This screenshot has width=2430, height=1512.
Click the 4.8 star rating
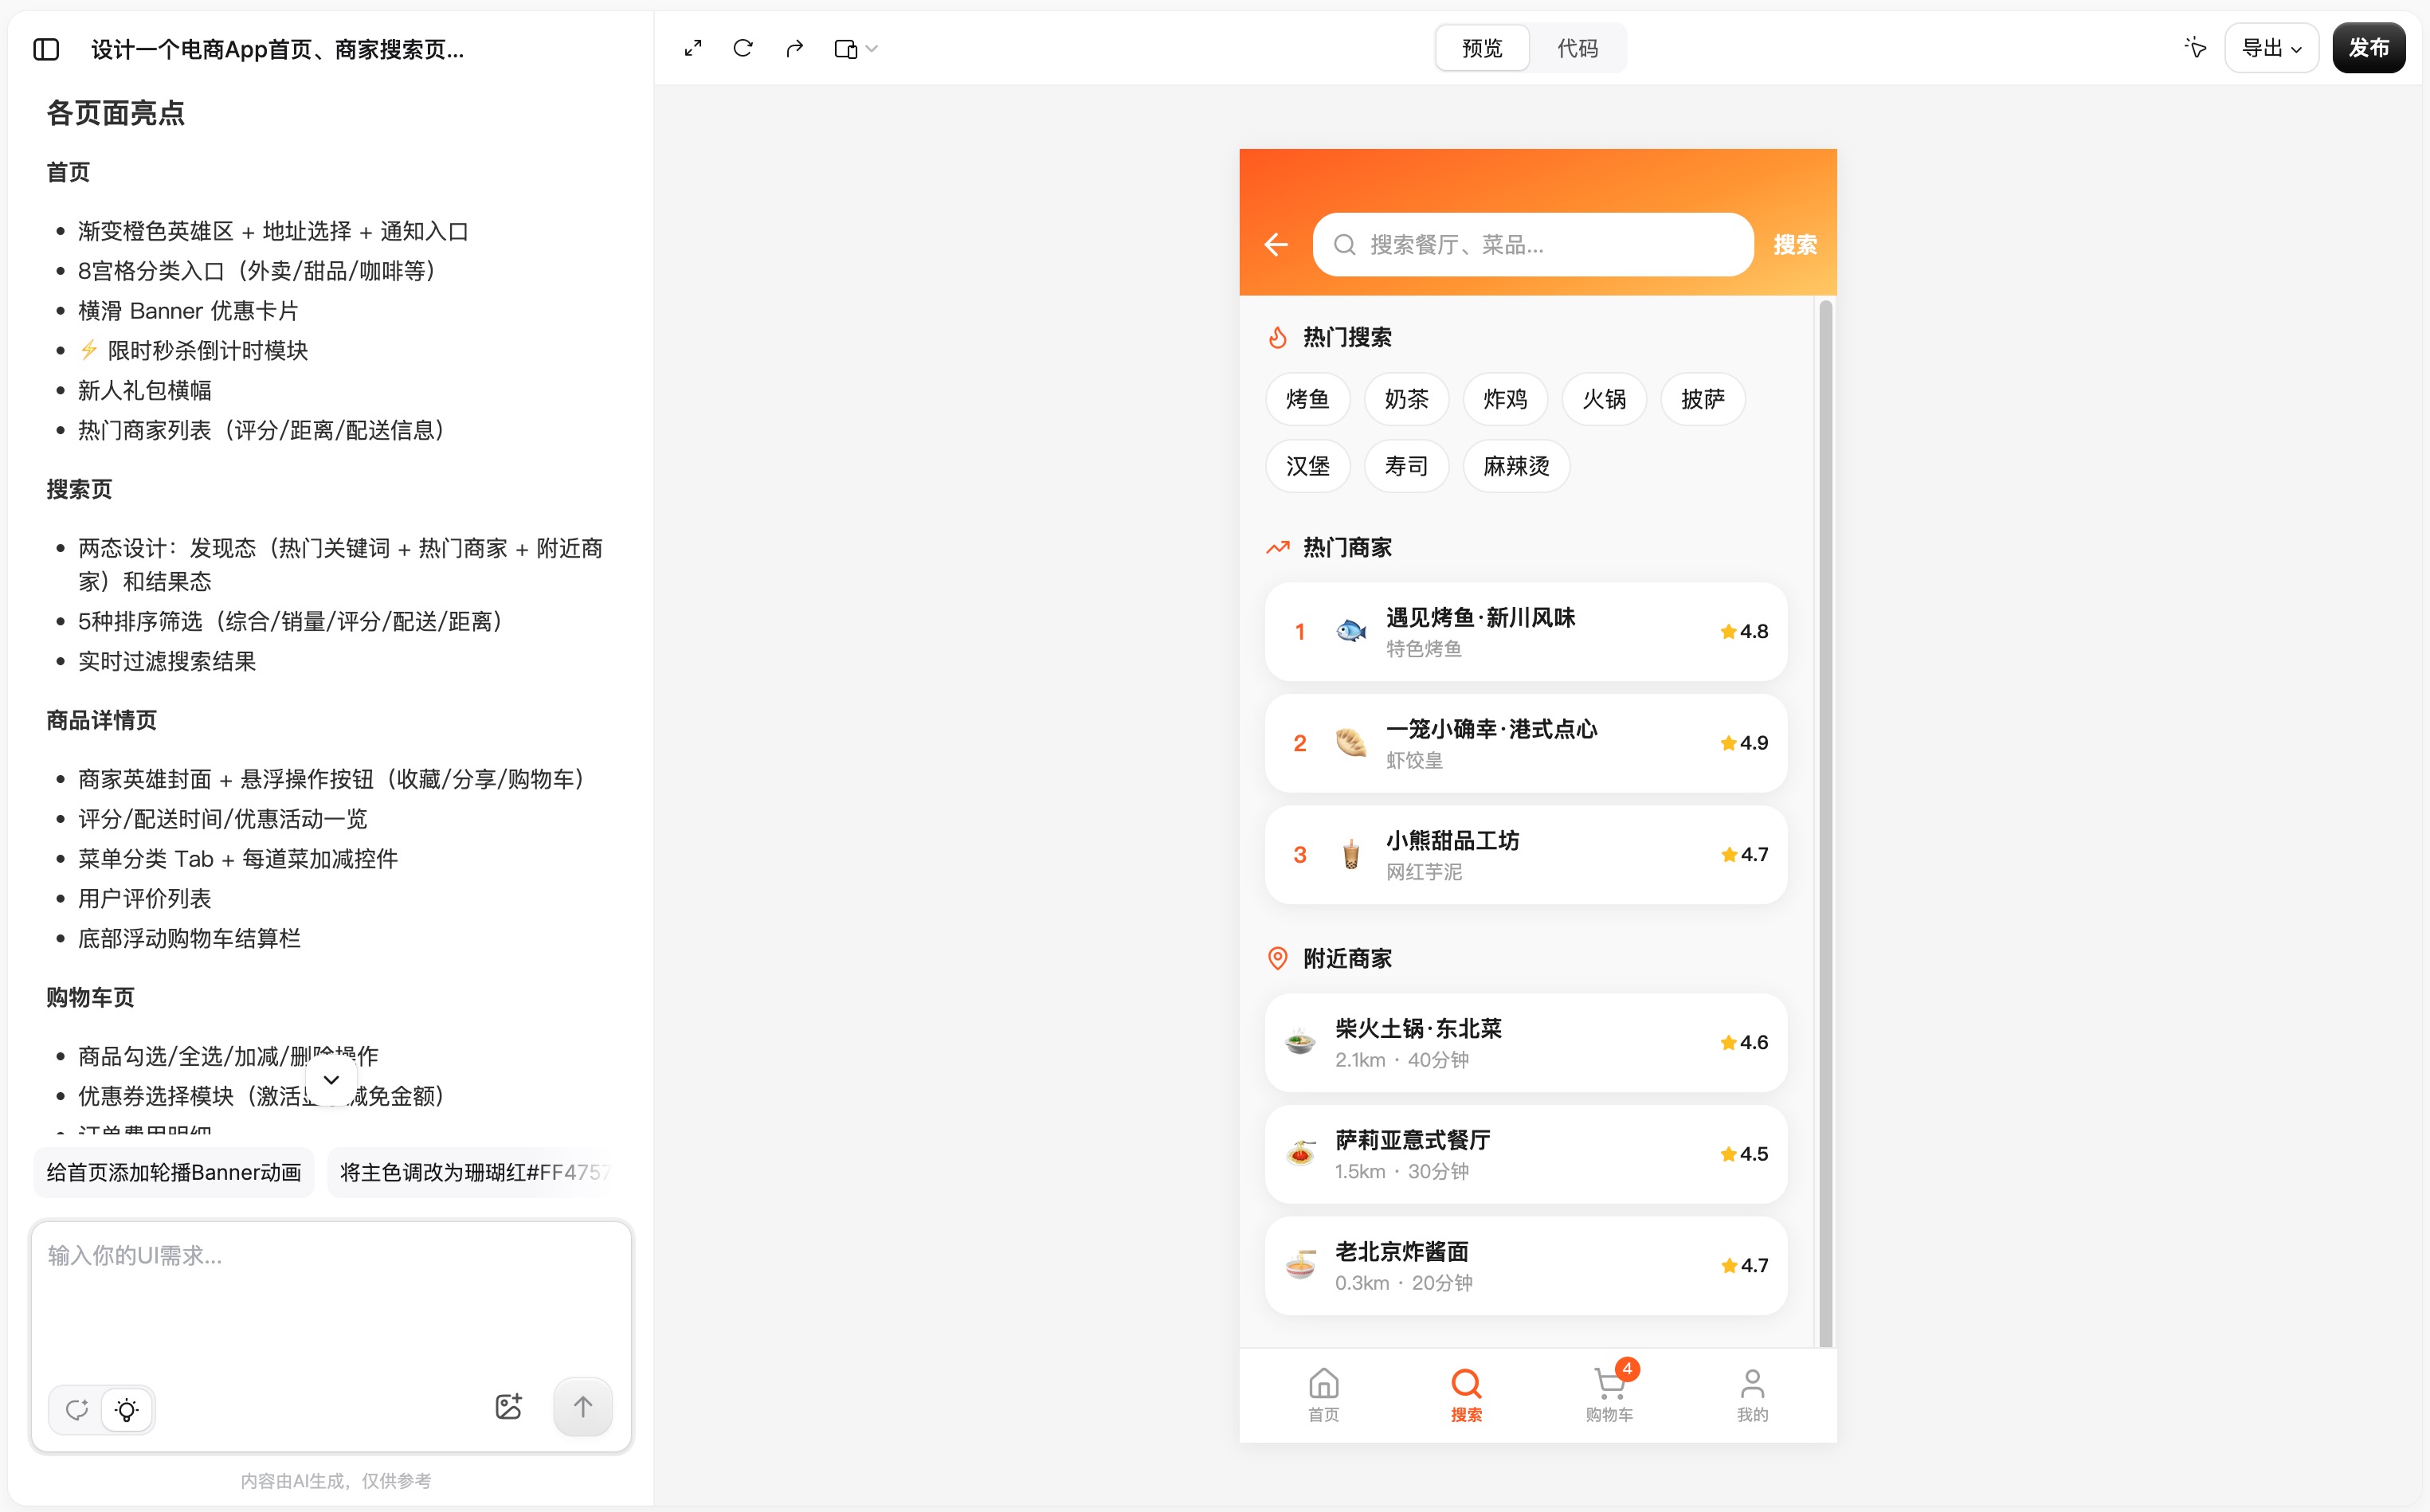click(1743, 632)
